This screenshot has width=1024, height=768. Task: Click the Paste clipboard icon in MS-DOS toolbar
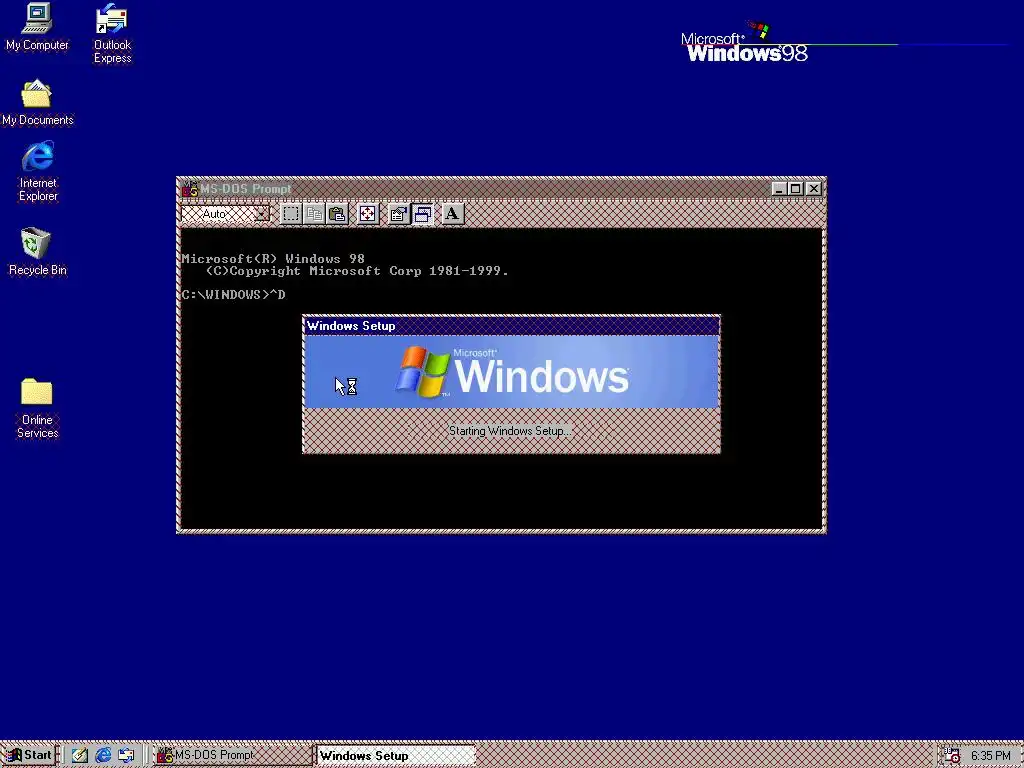click(x=337, y=214)
